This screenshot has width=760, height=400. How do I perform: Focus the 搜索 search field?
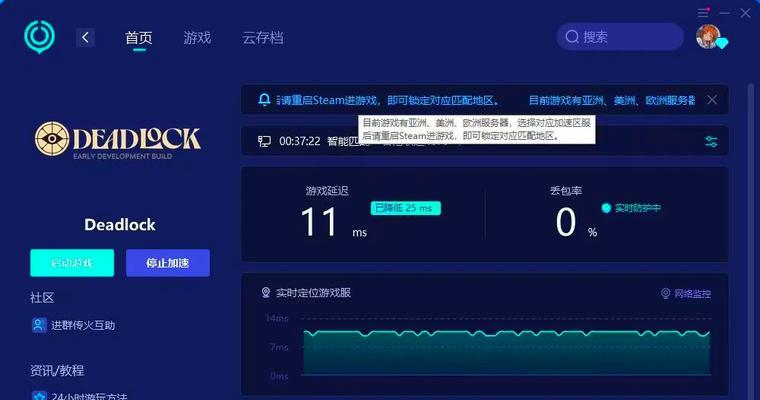620,36
